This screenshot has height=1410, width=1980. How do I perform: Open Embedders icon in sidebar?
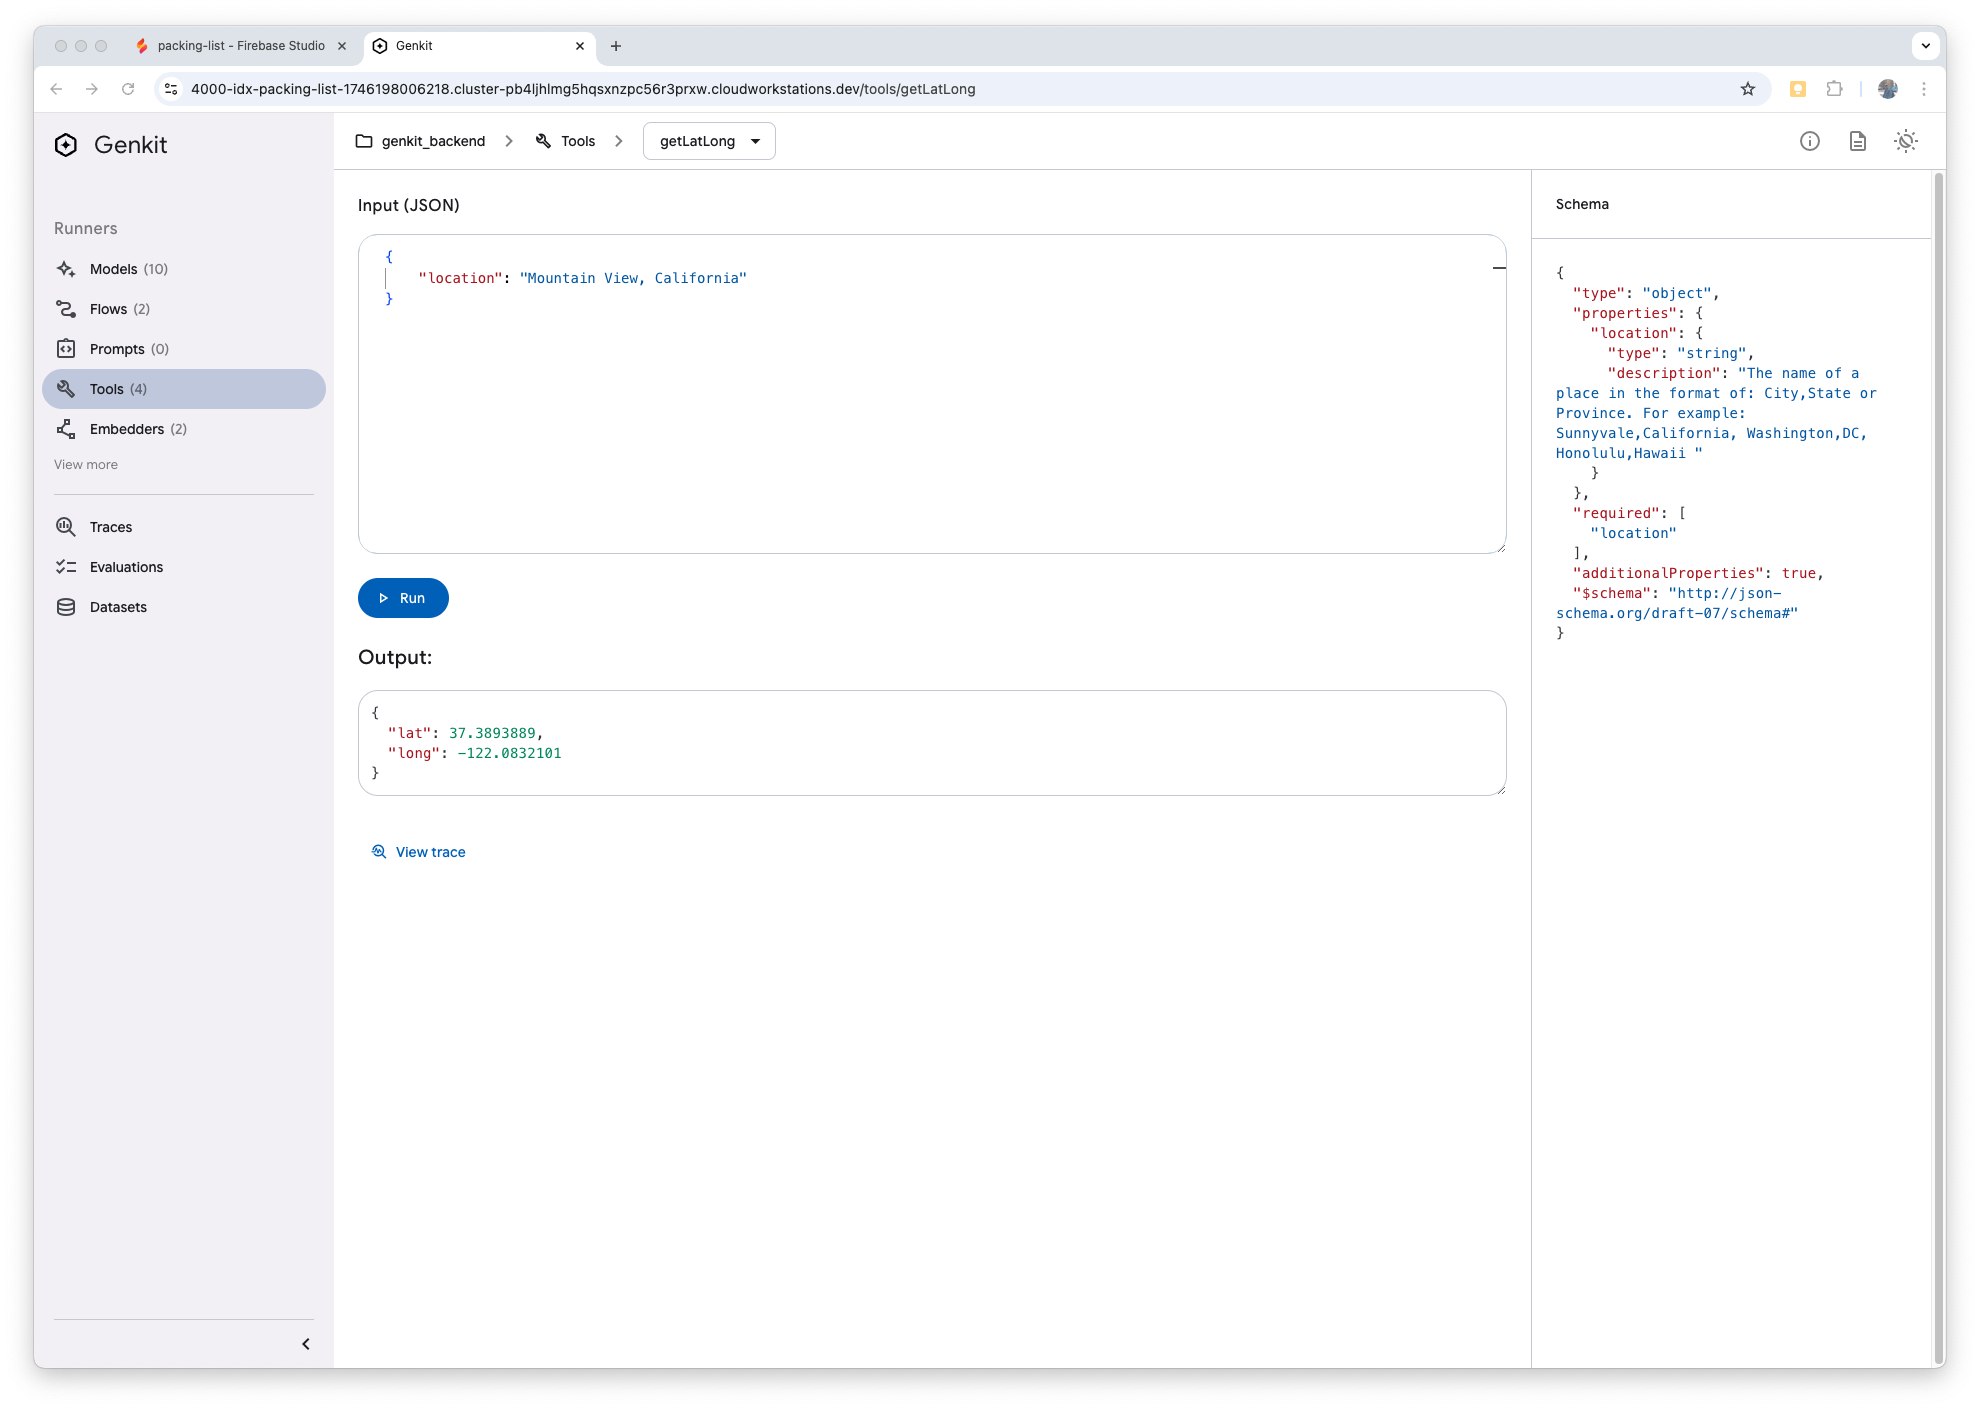(x=66, y=429)
